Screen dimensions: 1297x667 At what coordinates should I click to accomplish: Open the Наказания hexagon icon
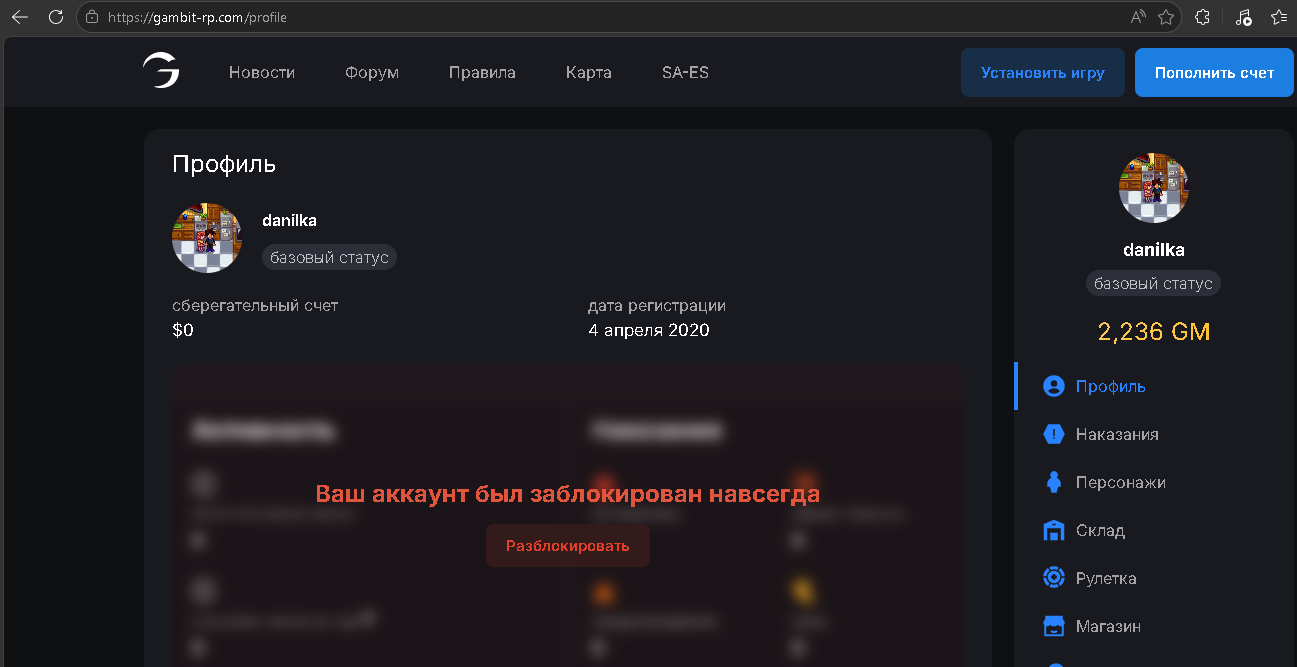(x=1053, y=434)
